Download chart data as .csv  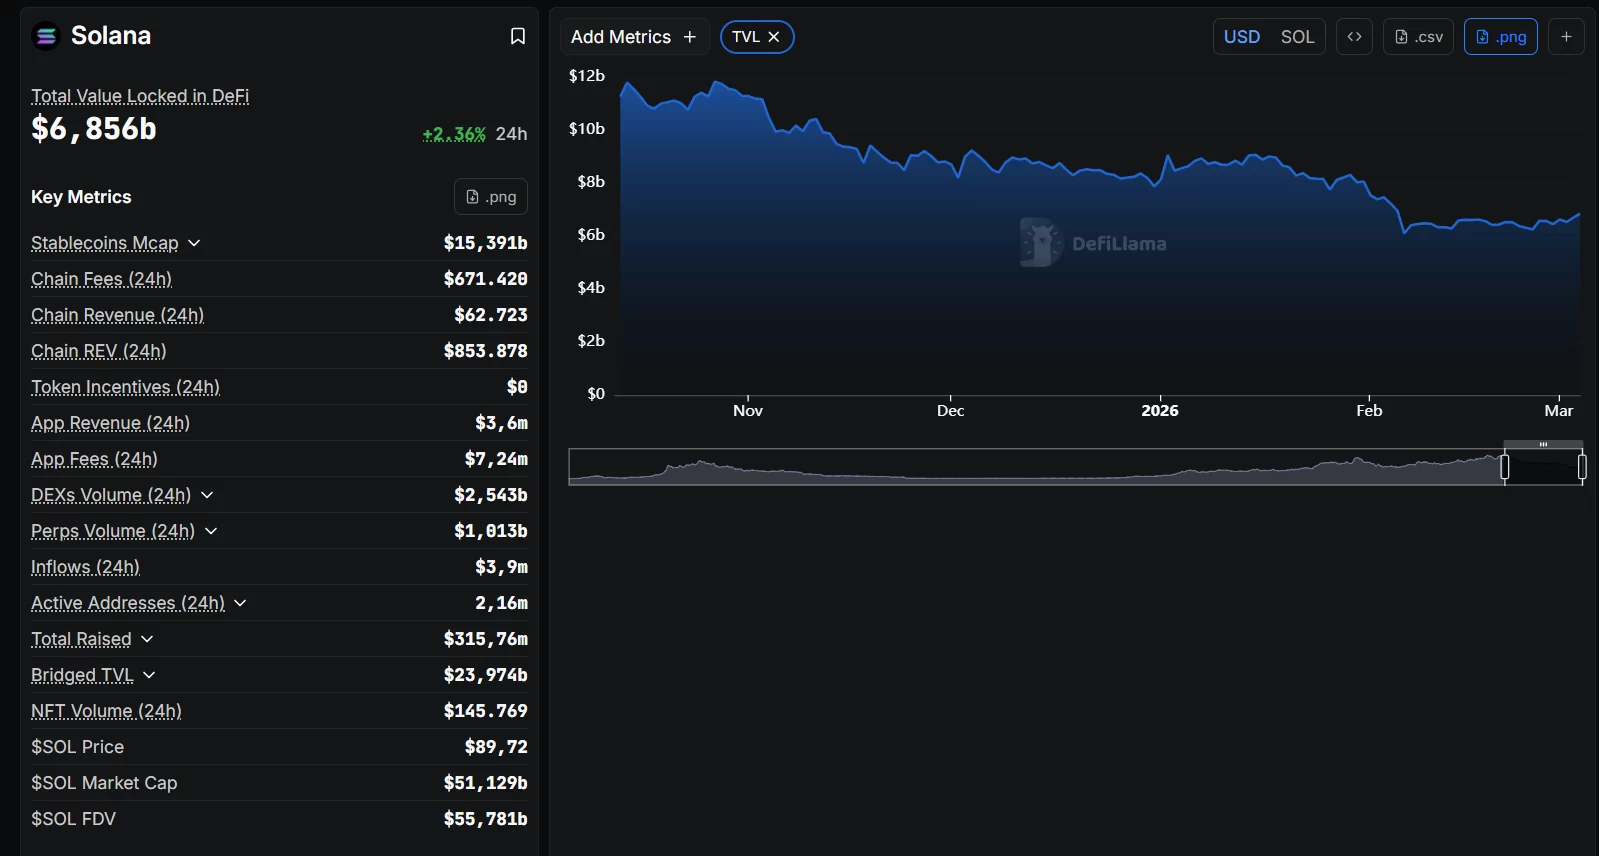click(1418, 37)
